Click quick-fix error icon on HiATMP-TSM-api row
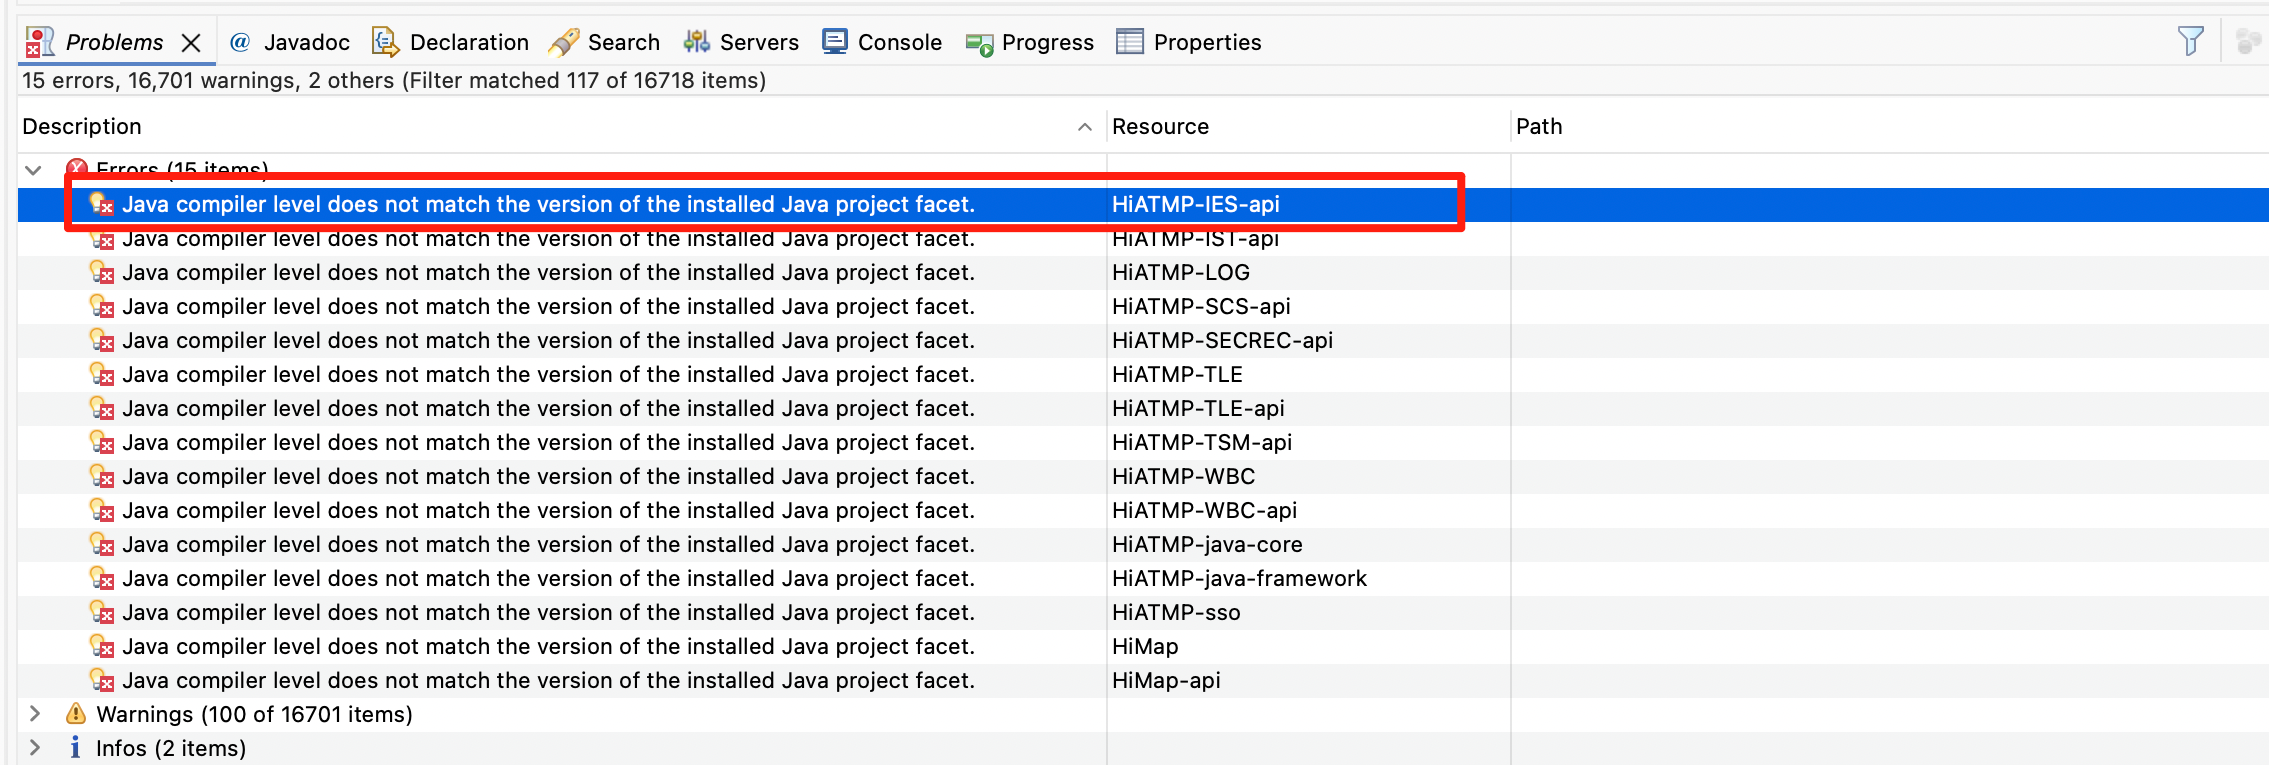The height and width of the screenshot is (766, 2270). [x=102, y=442]
